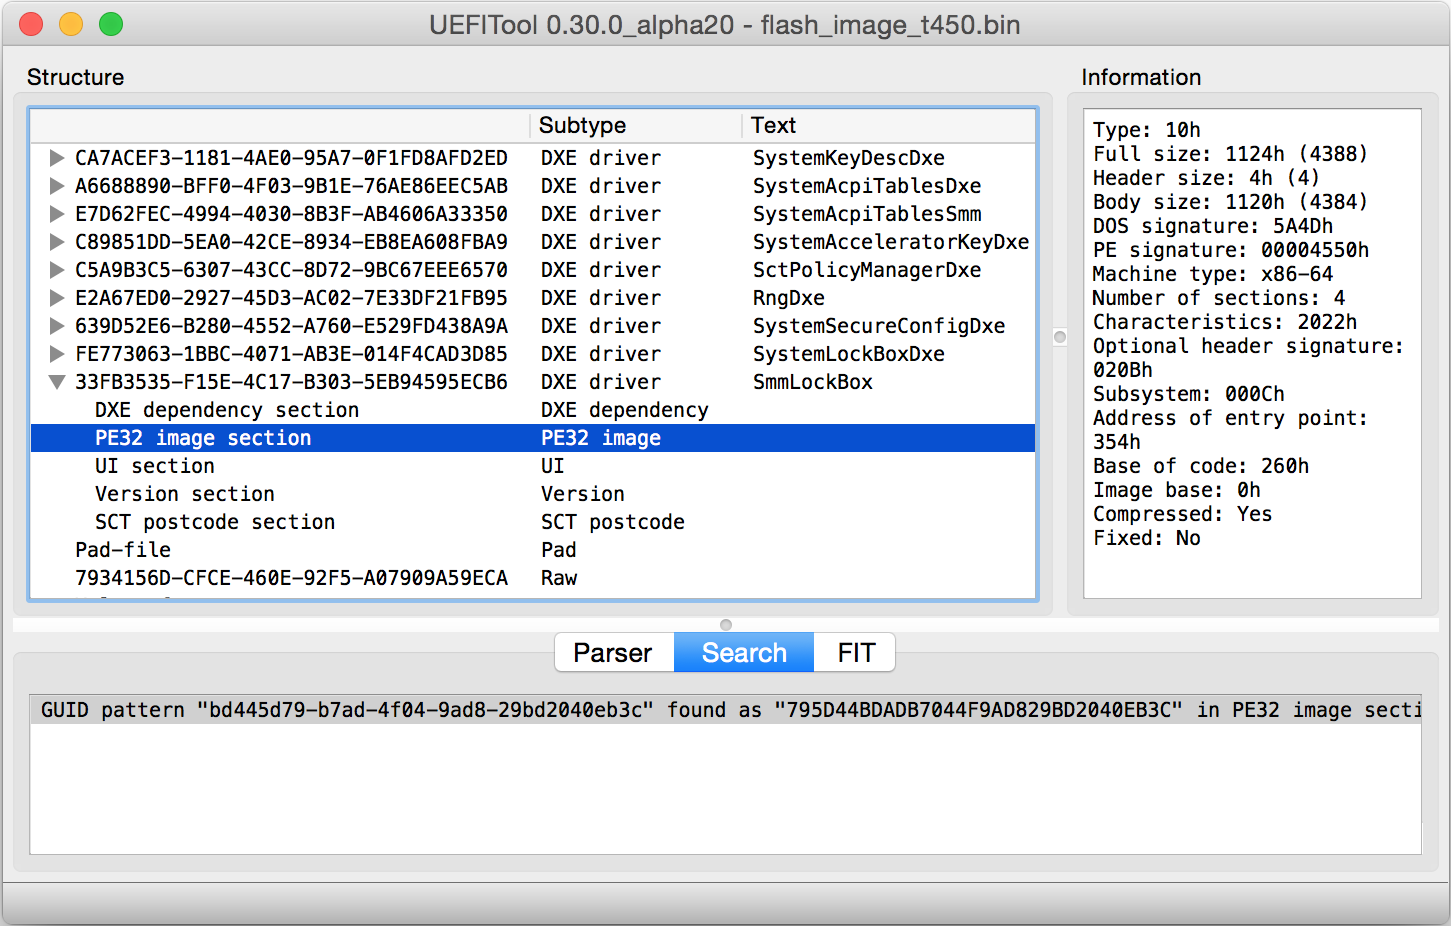The image size is (1451, 926).
Task: Click the Compressed: Yes line
Action: (x=1182, y=514)
